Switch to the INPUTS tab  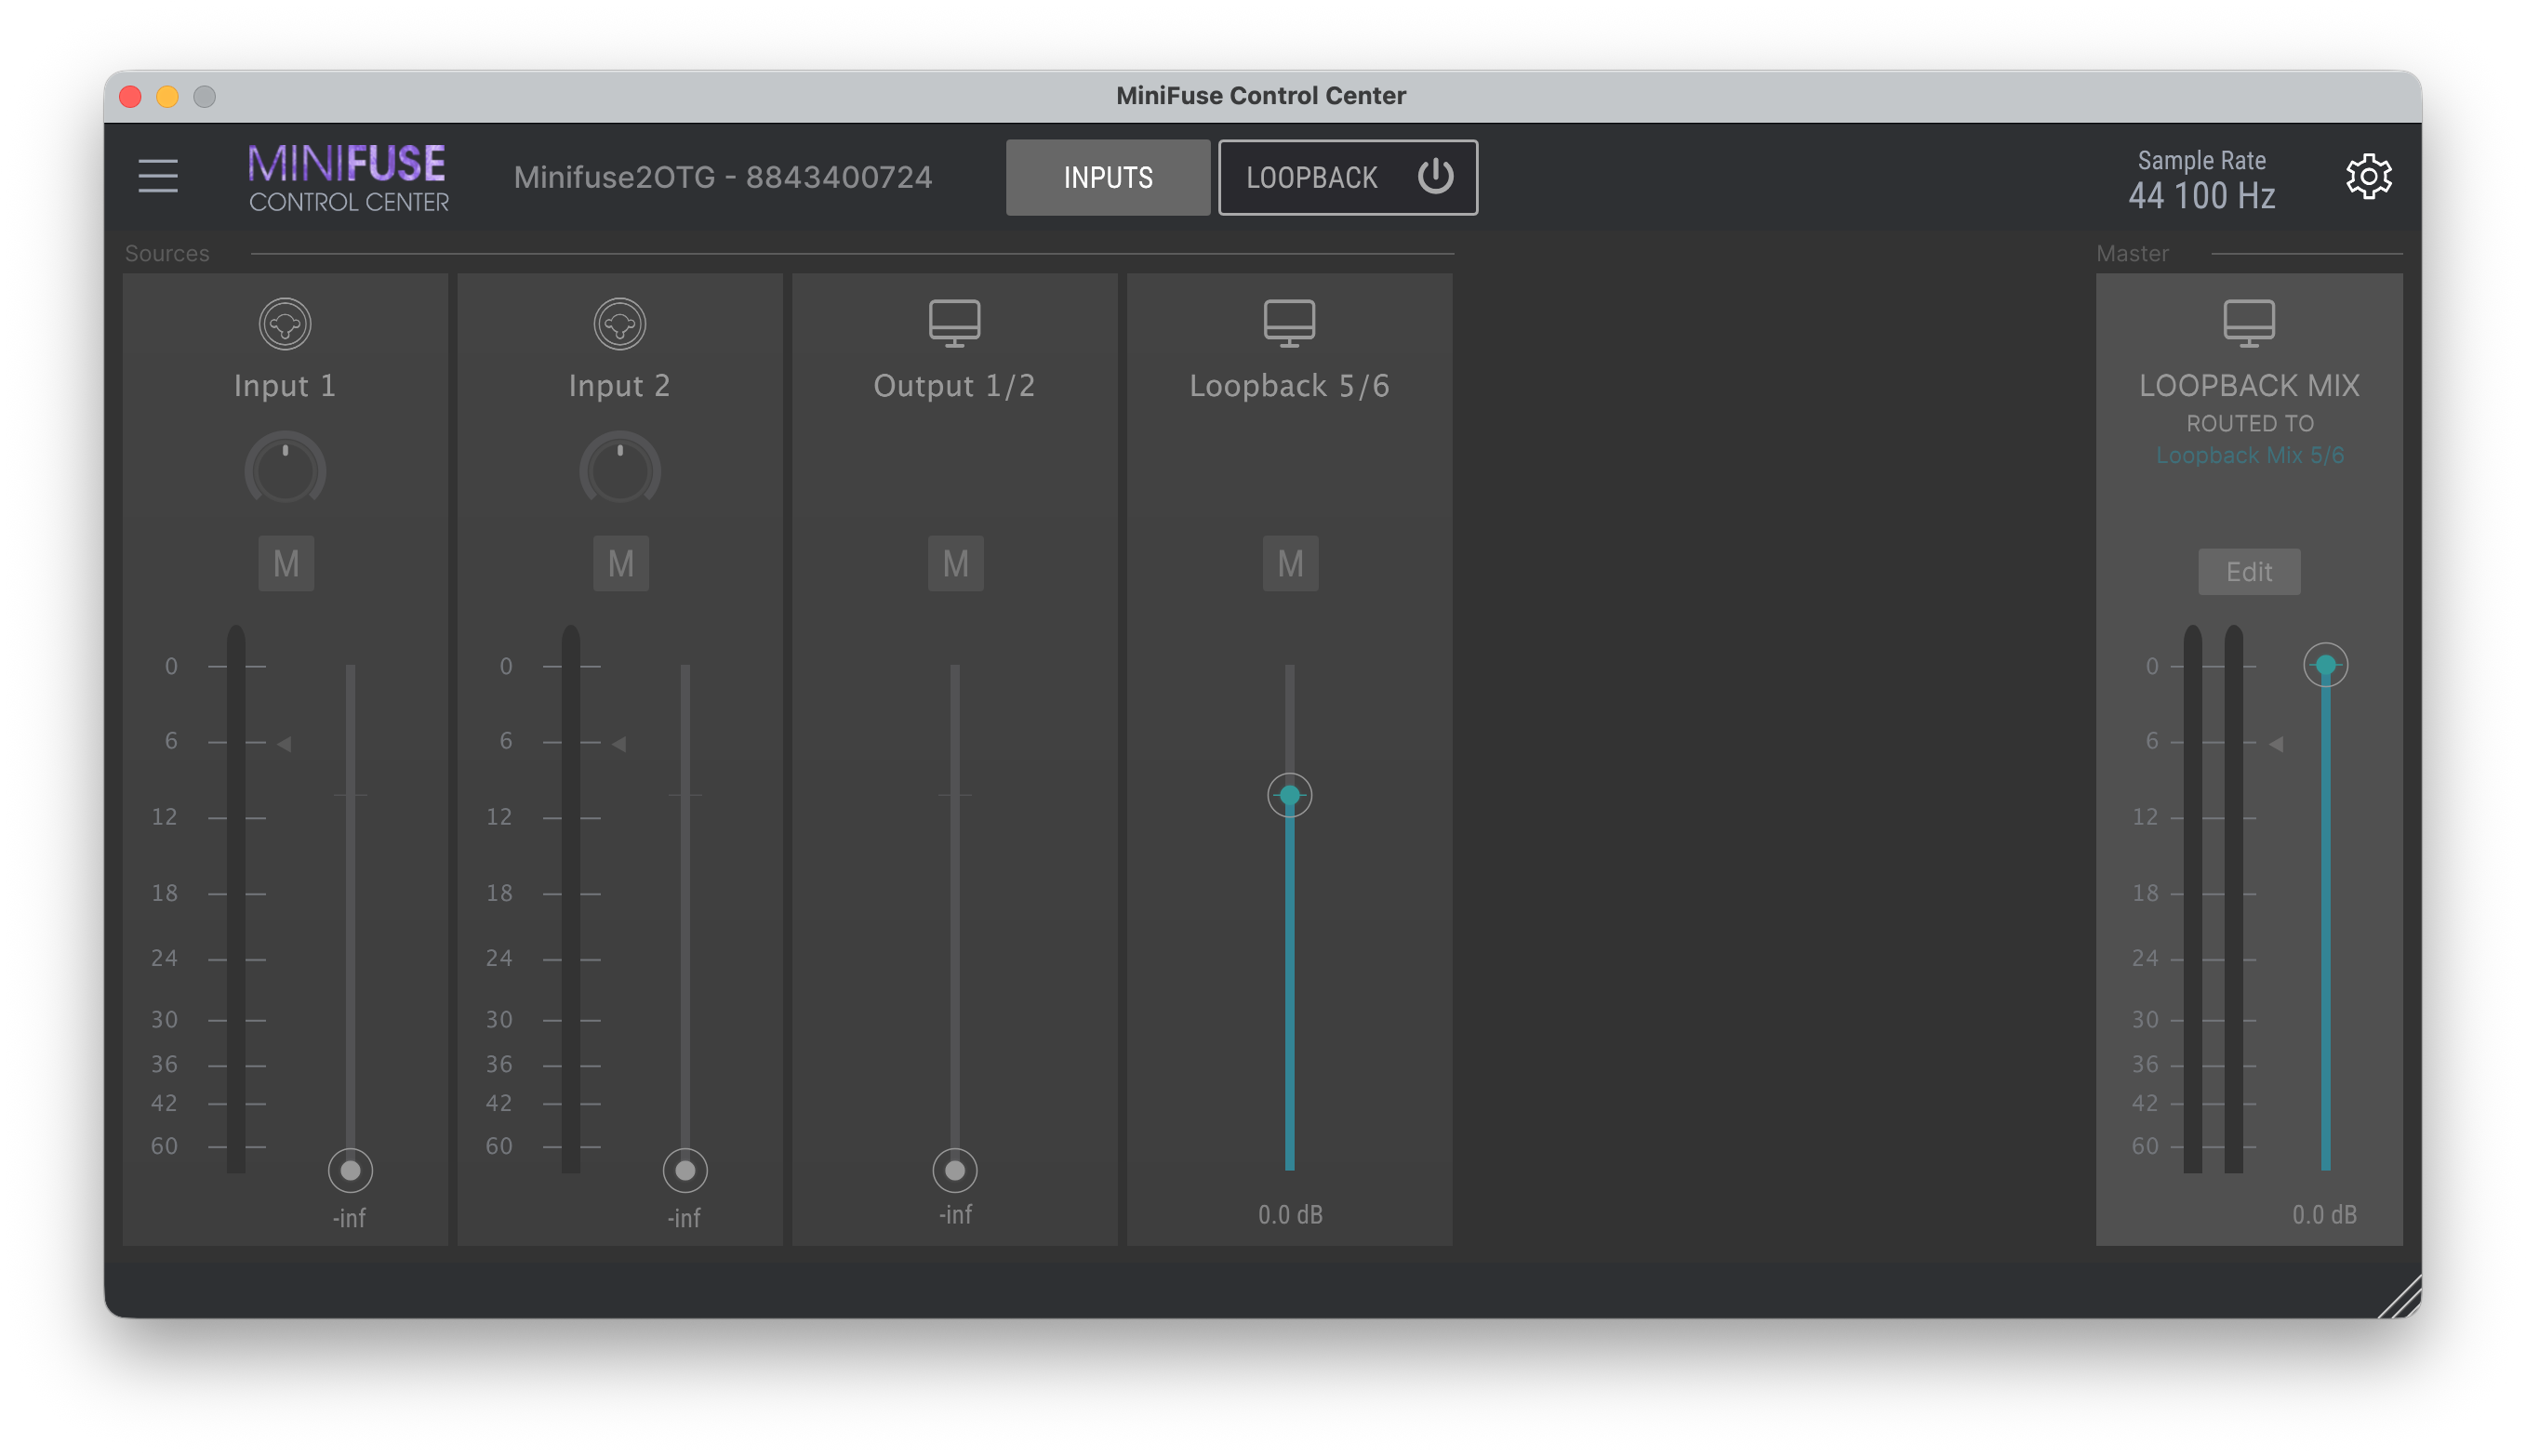[1108, 177]
